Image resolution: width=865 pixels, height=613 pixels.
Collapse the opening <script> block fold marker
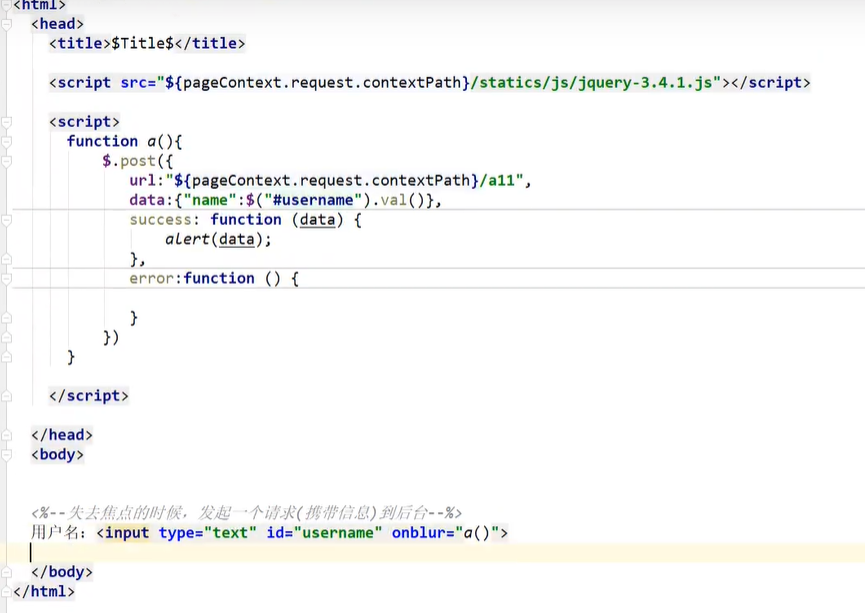pyautogui.click(x=7, y=122)
